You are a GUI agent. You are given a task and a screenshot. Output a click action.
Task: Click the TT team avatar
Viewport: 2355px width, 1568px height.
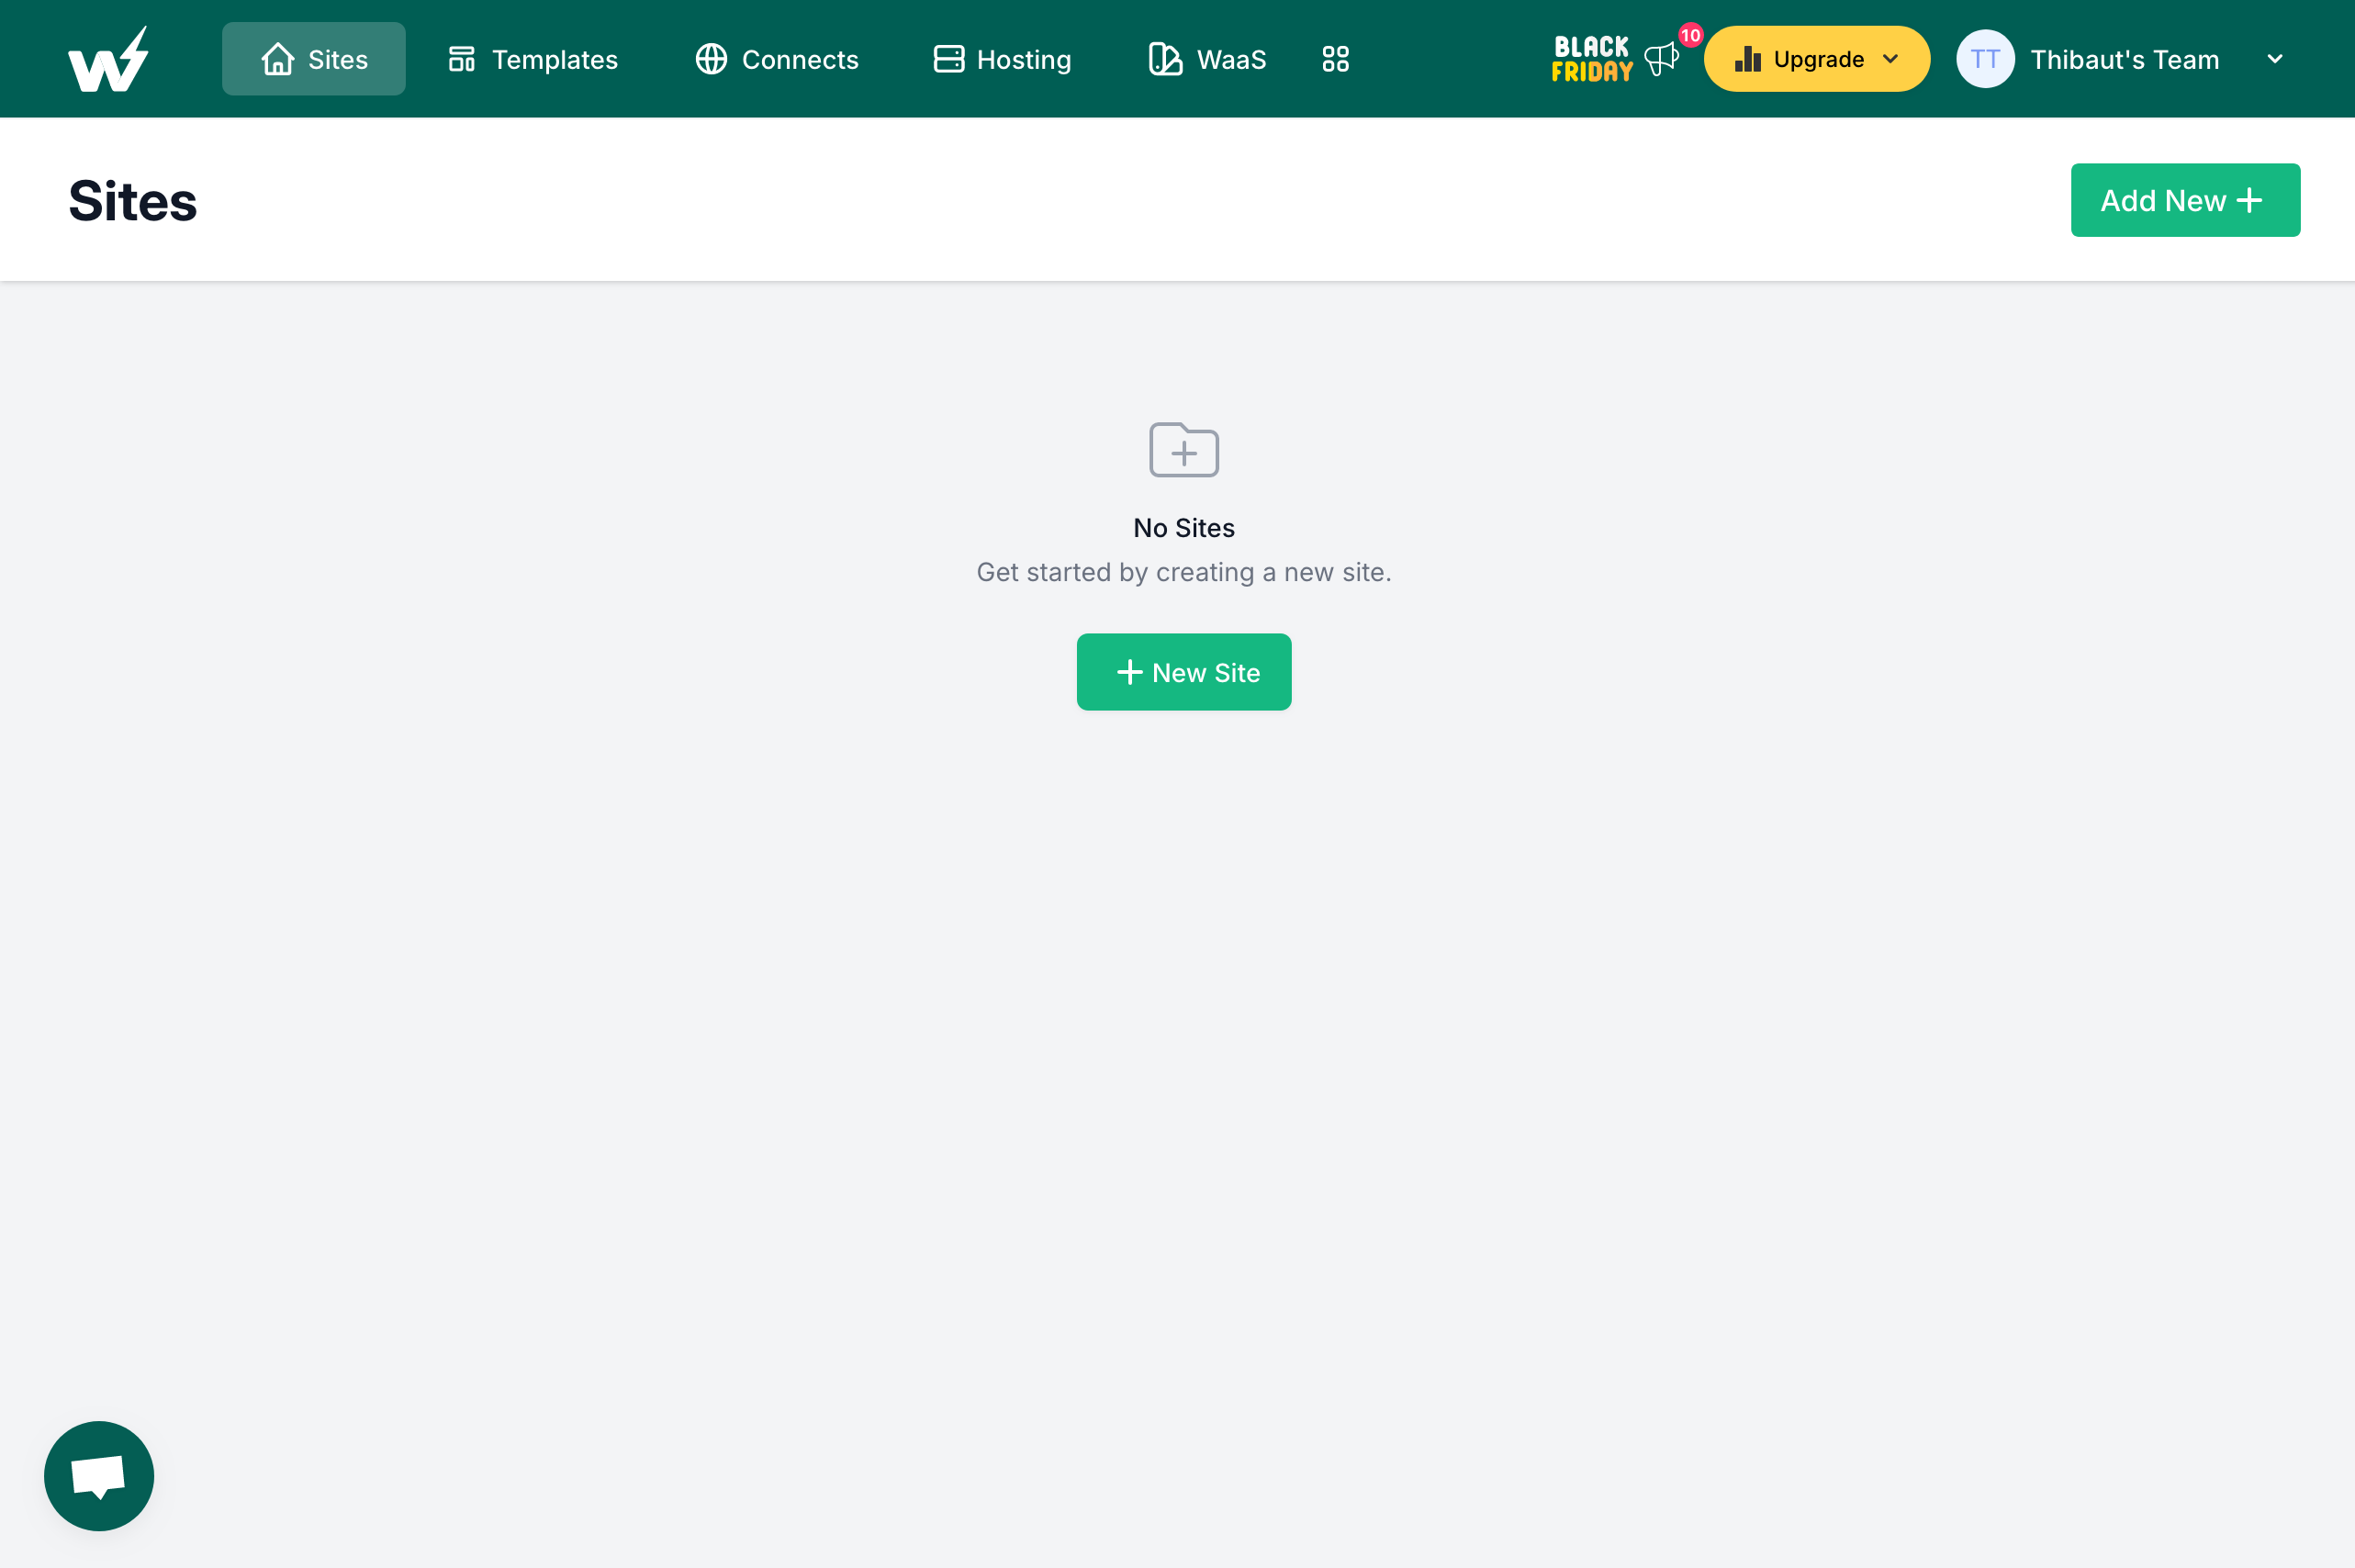1985,60
